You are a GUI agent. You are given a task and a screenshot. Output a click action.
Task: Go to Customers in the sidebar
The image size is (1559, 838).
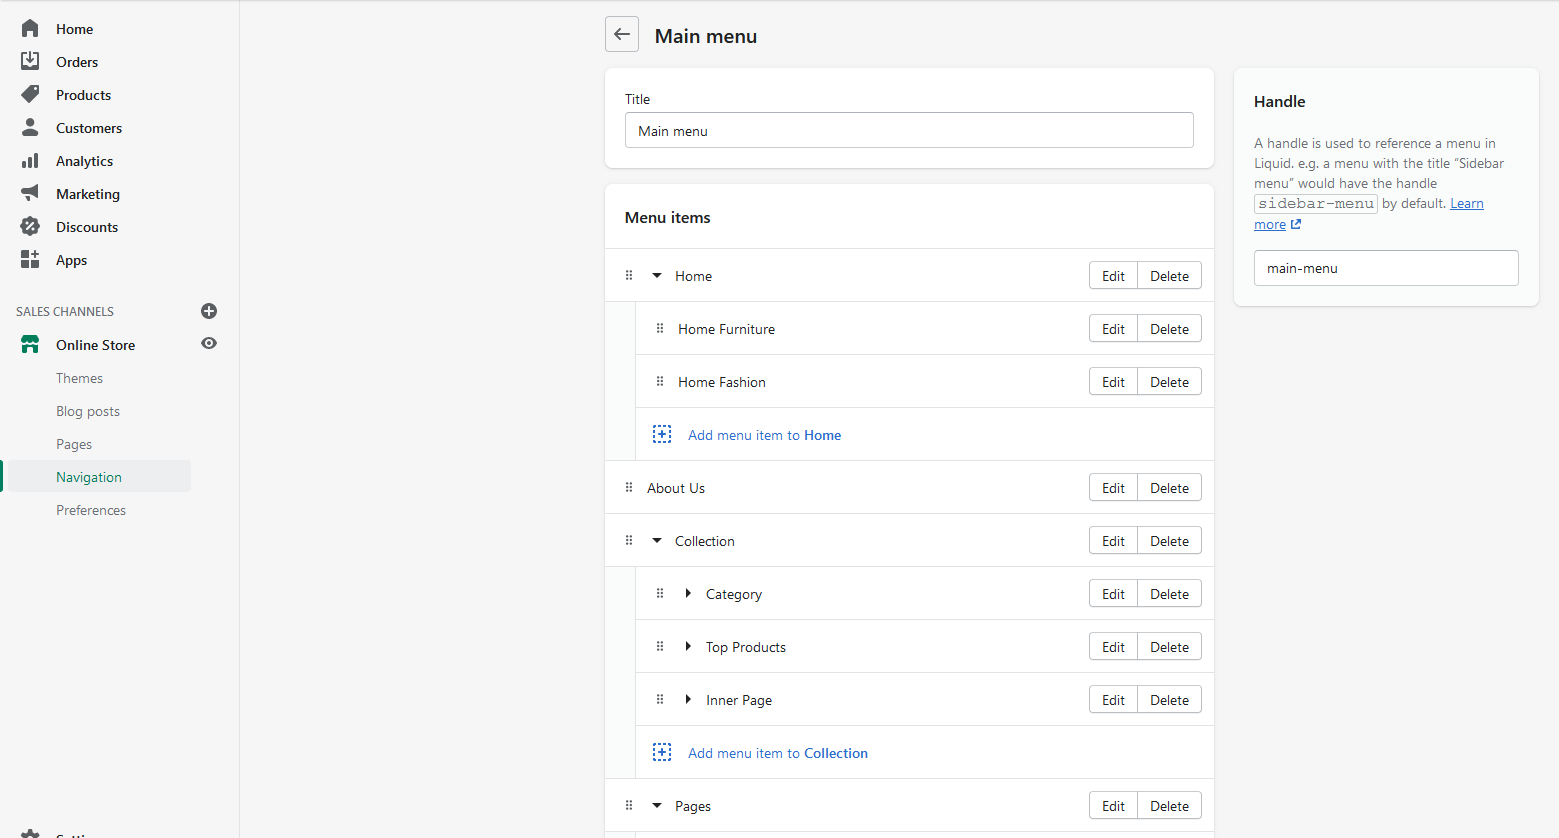(88, 128)
